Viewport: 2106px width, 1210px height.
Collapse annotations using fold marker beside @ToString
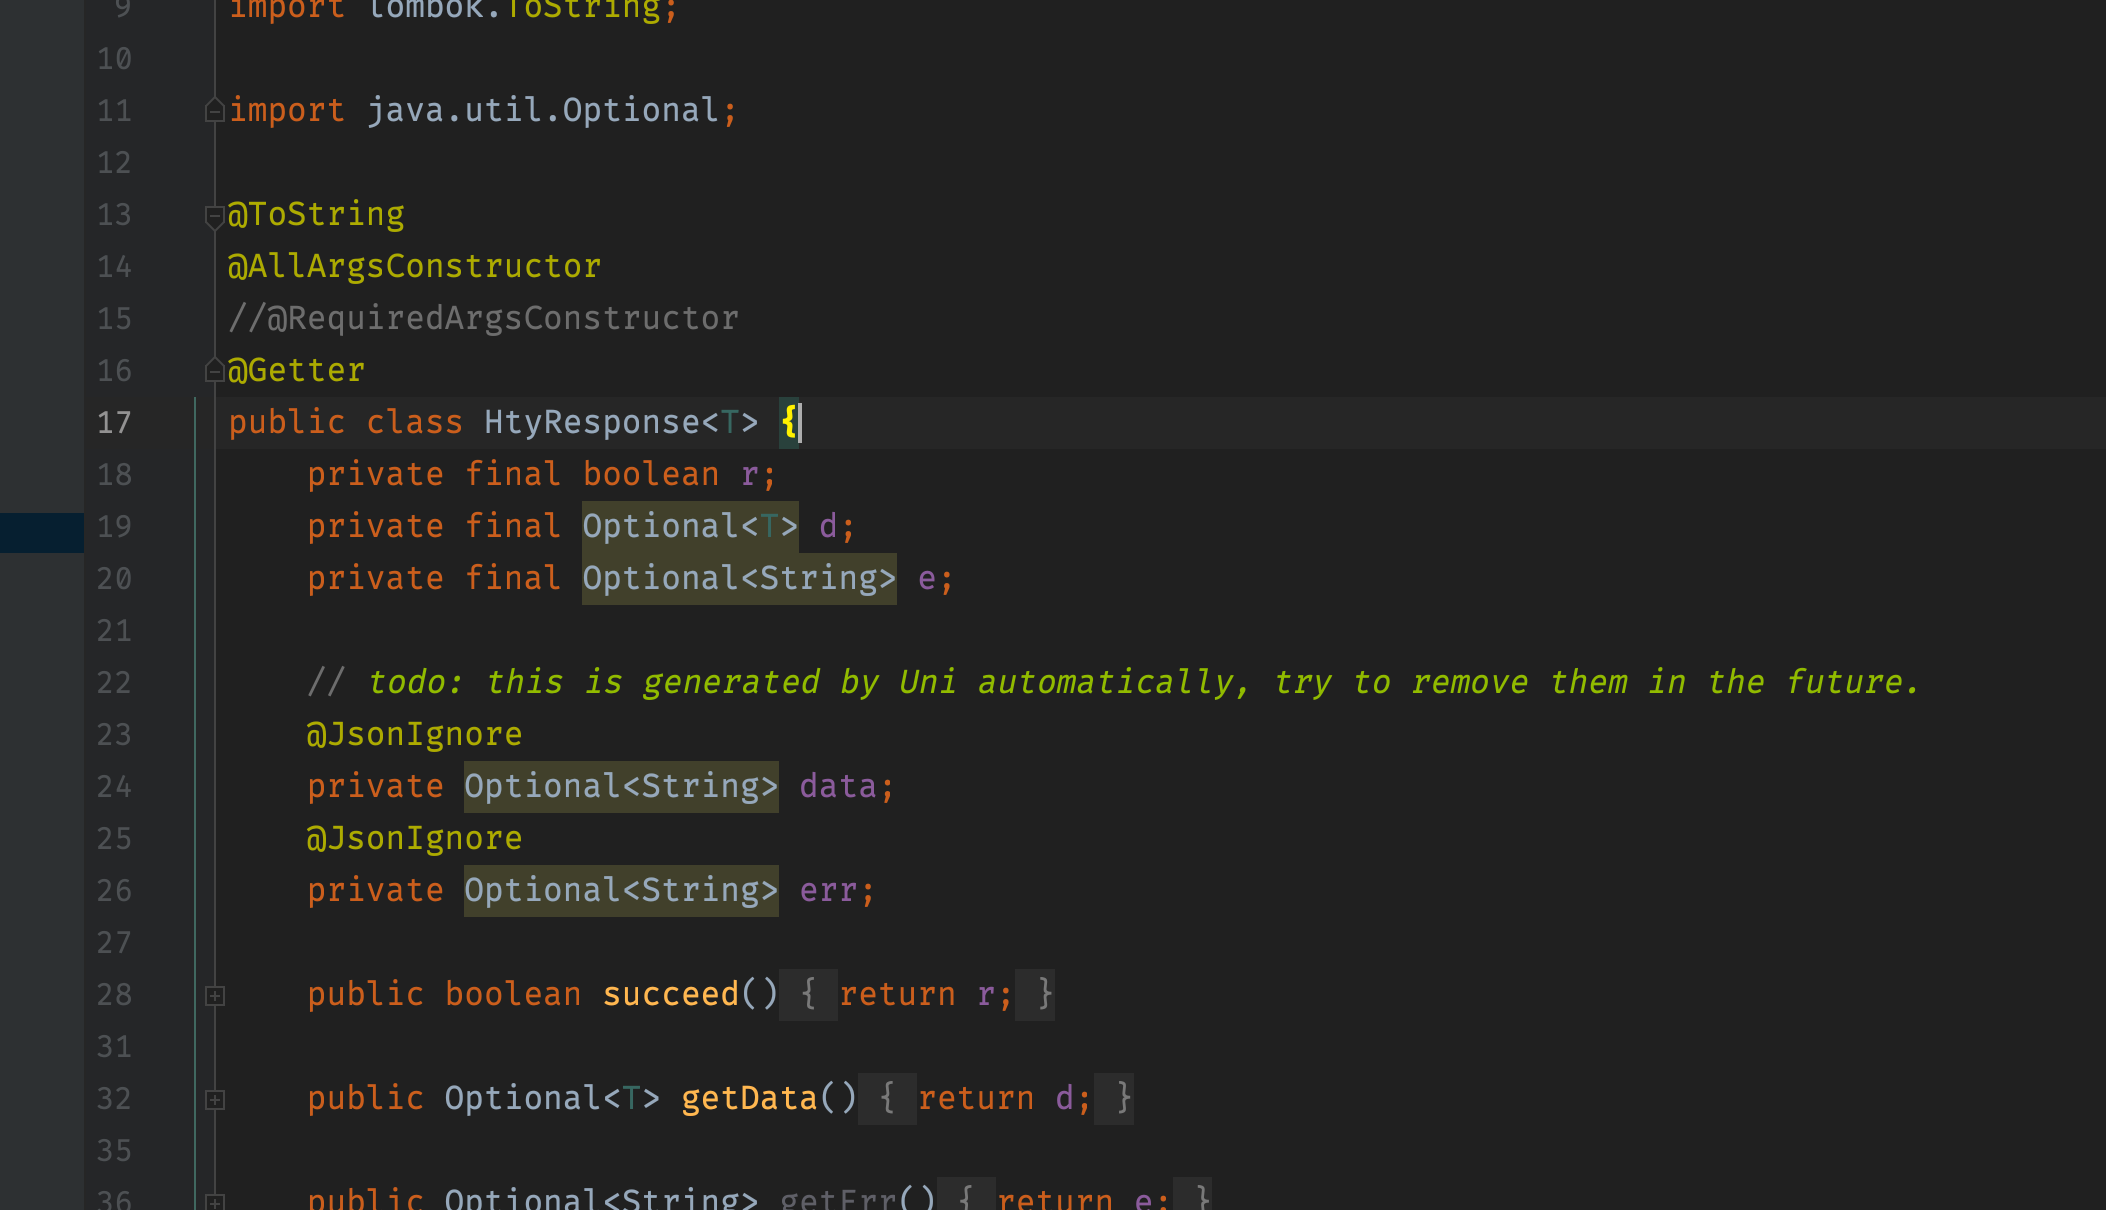(x=214, y=215)
